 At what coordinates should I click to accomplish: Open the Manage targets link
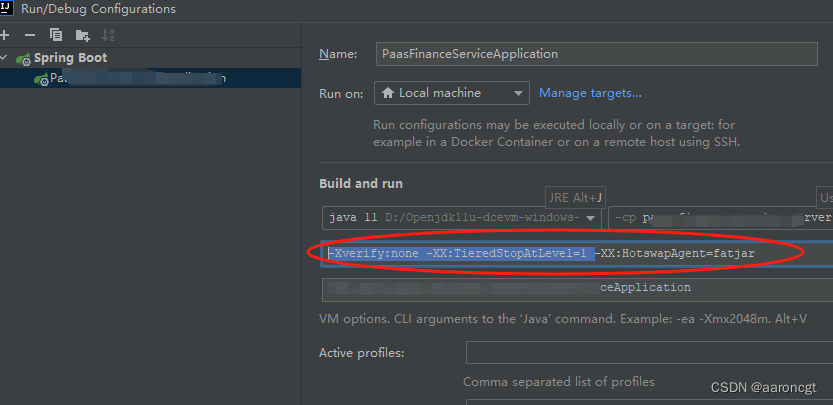(x=590, y=93)
